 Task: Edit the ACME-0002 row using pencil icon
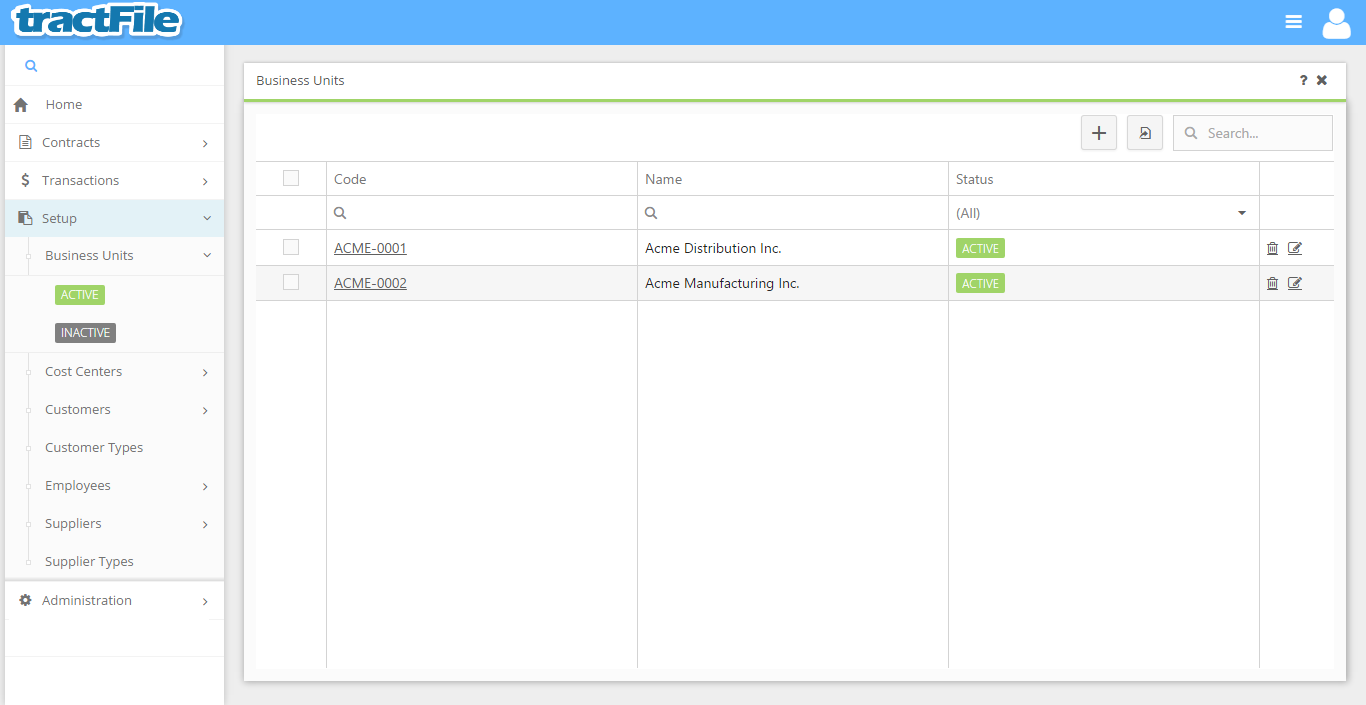[1295, 284]
